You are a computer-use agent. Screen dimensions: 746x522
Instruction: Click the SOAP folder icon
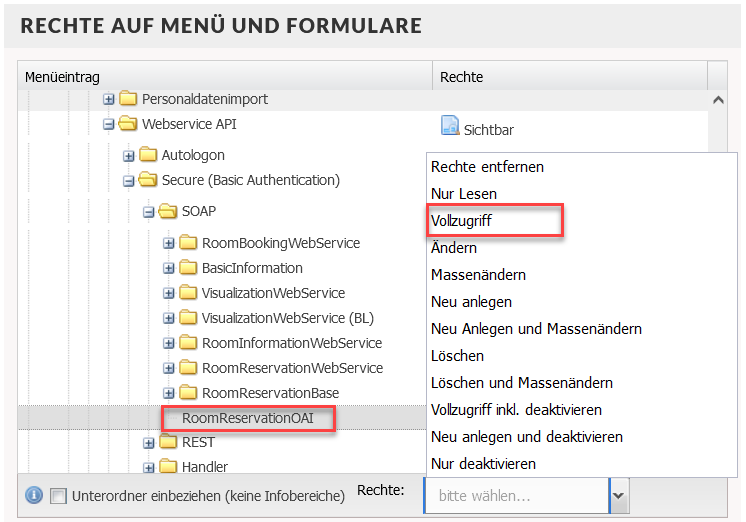(x=168, y=211)
